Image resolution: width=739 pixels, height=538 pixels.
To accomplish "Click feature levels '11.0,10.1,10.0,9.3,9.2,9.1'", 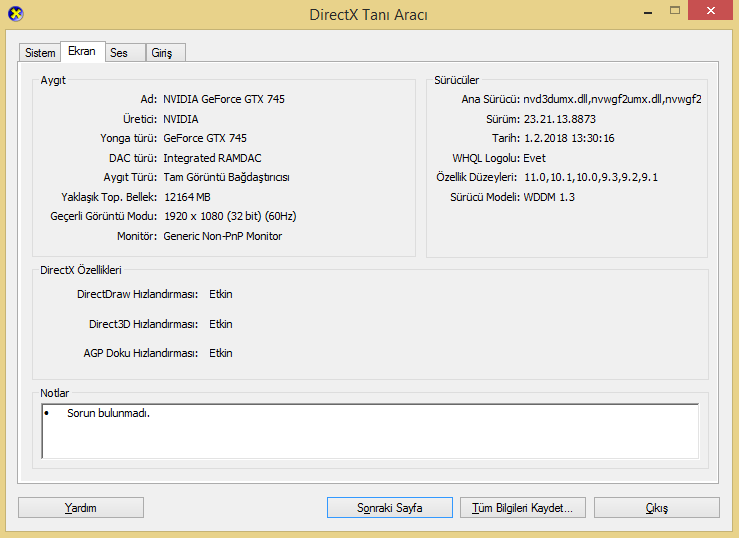I will pos(591,178).
